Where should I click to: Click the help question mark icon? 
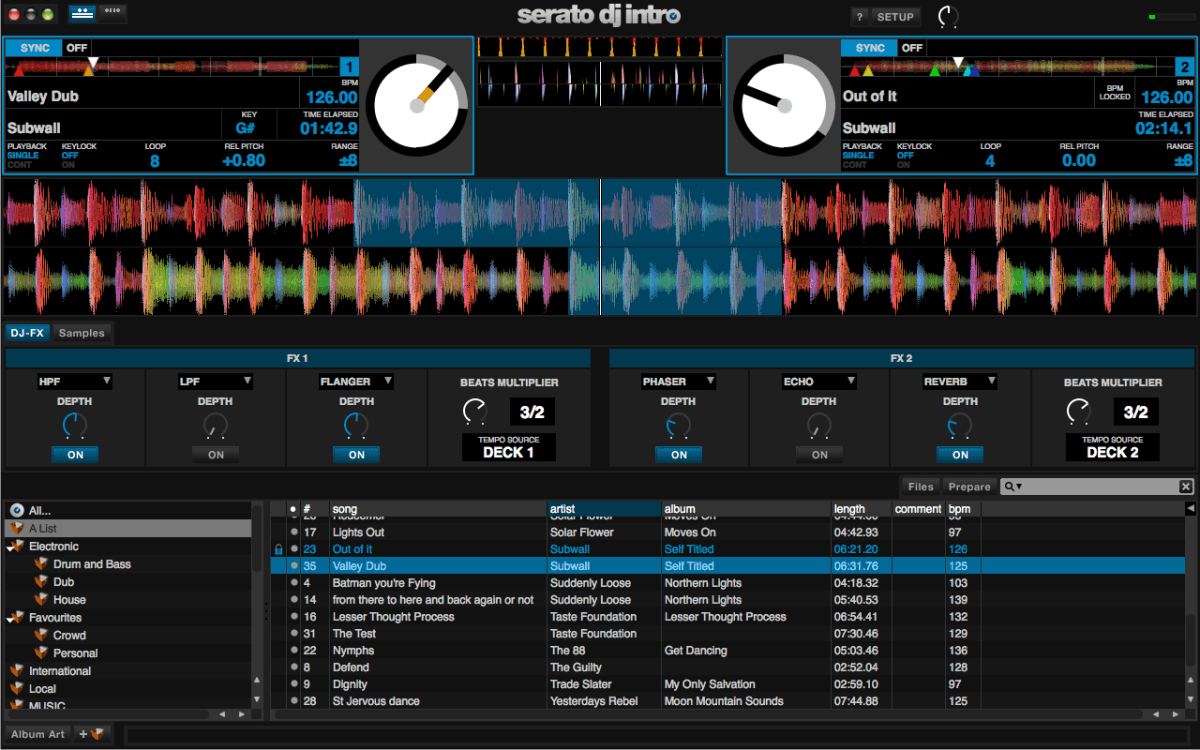pyautogui.click(x=859, y=17)
